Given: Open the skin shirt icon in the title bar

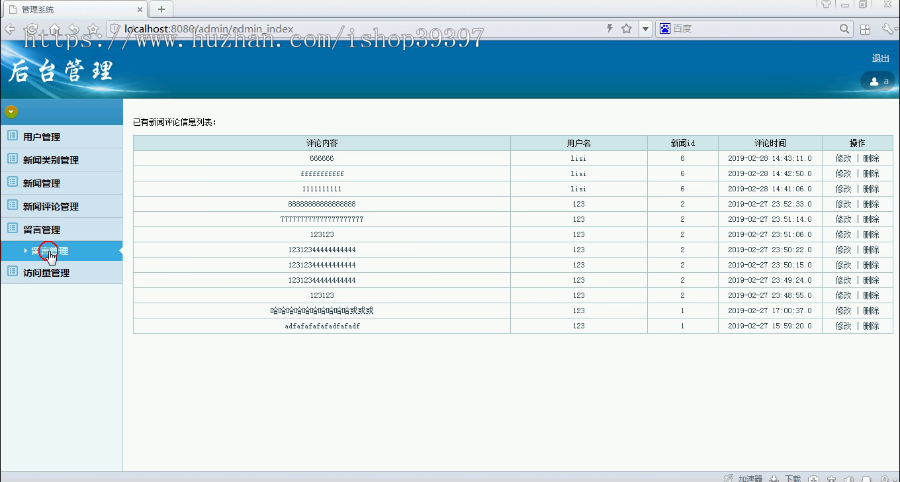Looking at the screenshot, I should tap(826, 5).
